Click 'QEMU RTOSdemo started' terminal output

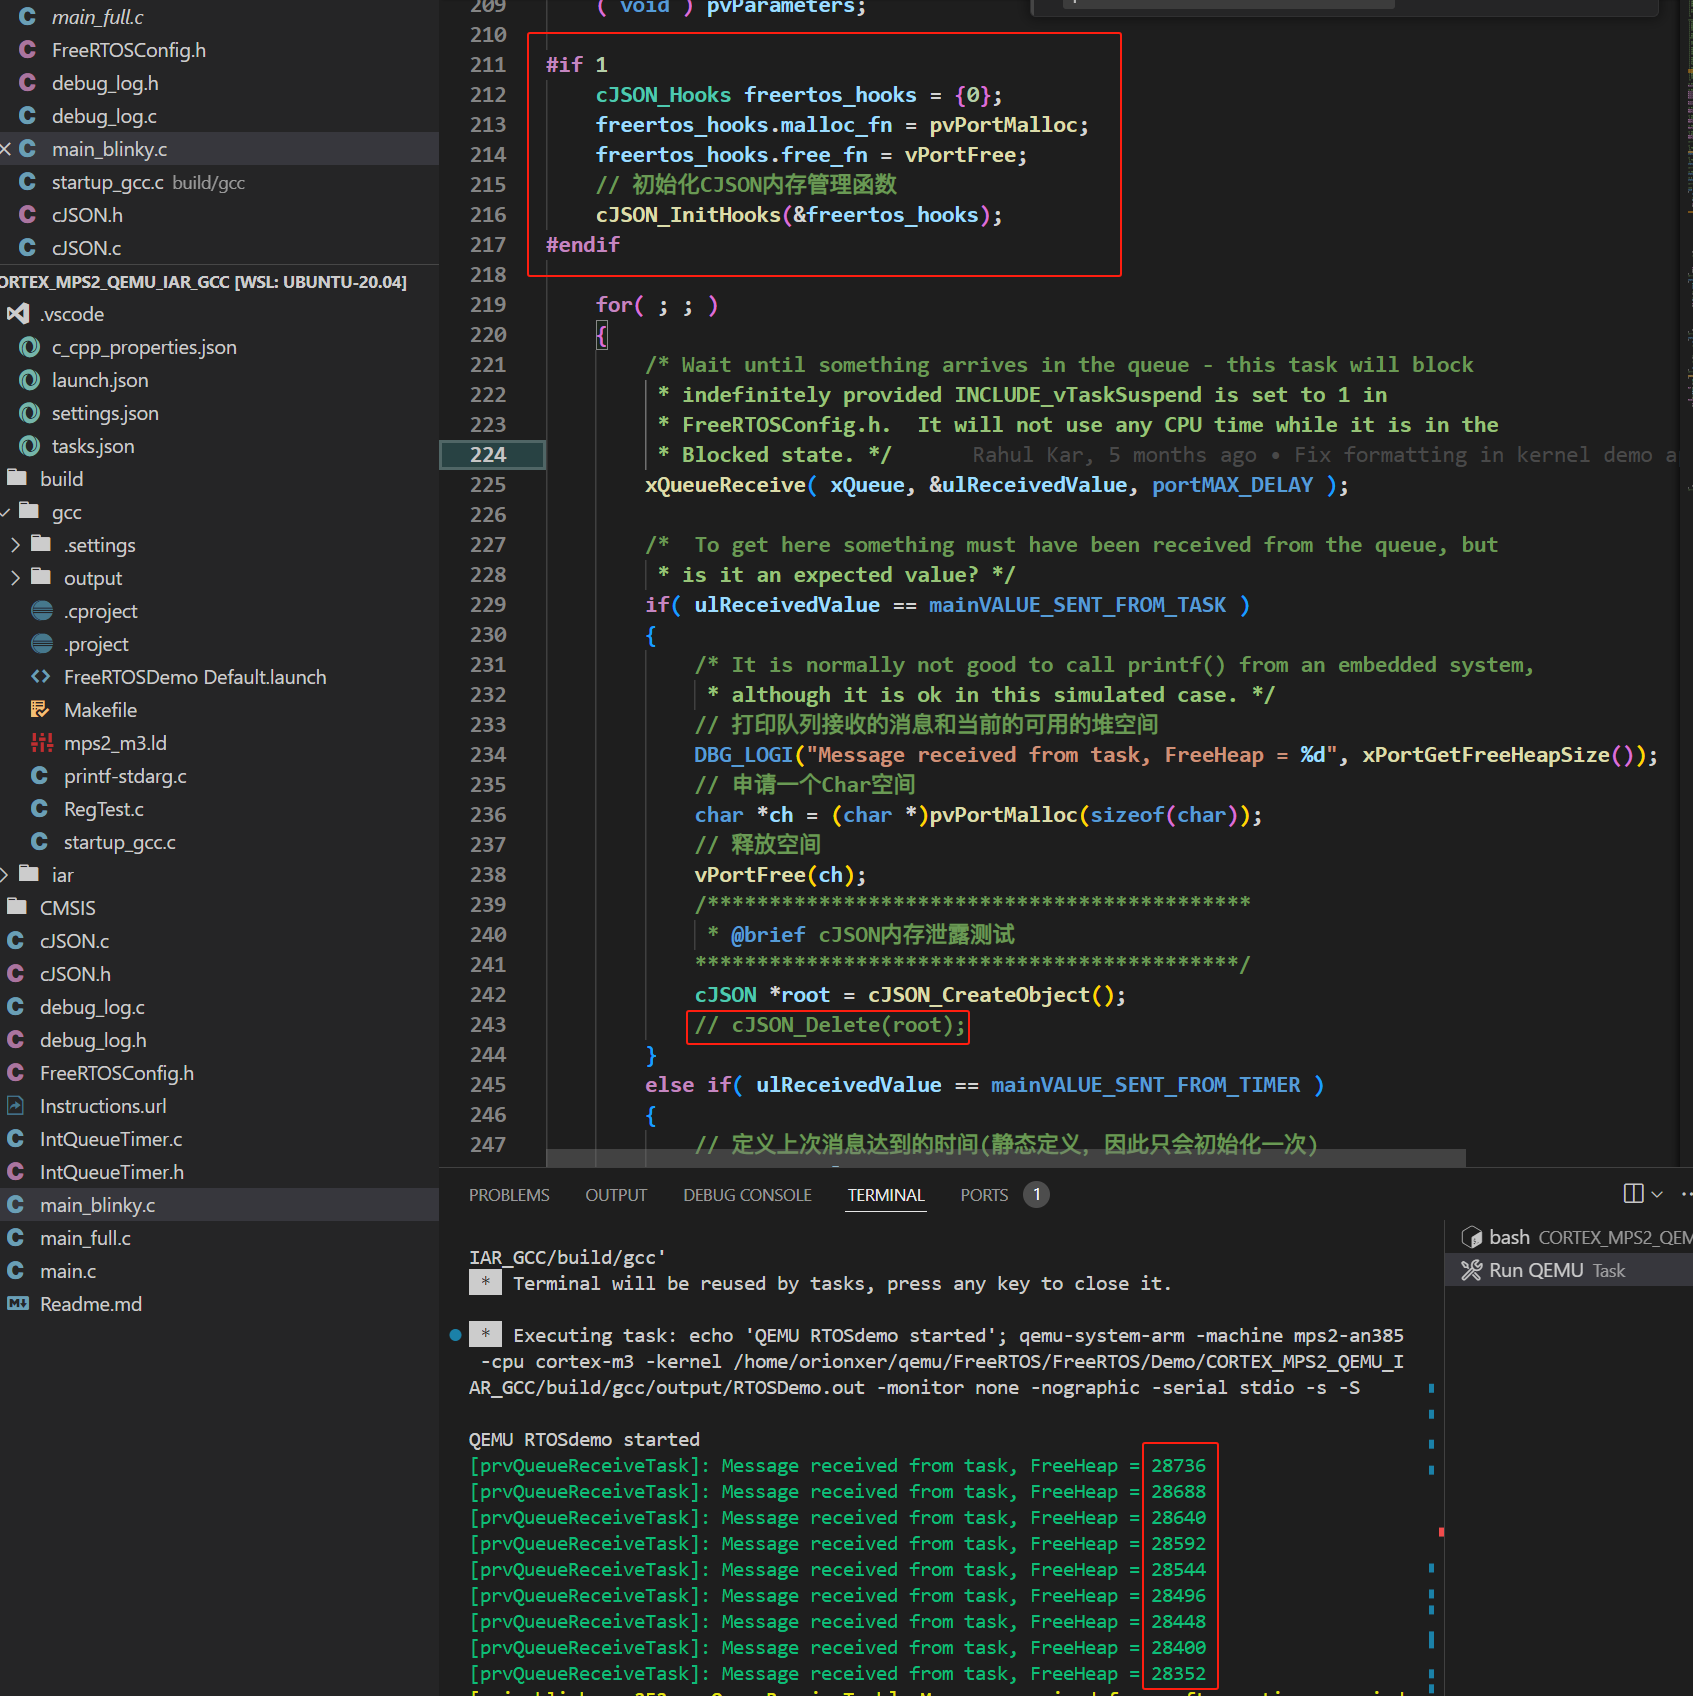(x=584, y=1440)
